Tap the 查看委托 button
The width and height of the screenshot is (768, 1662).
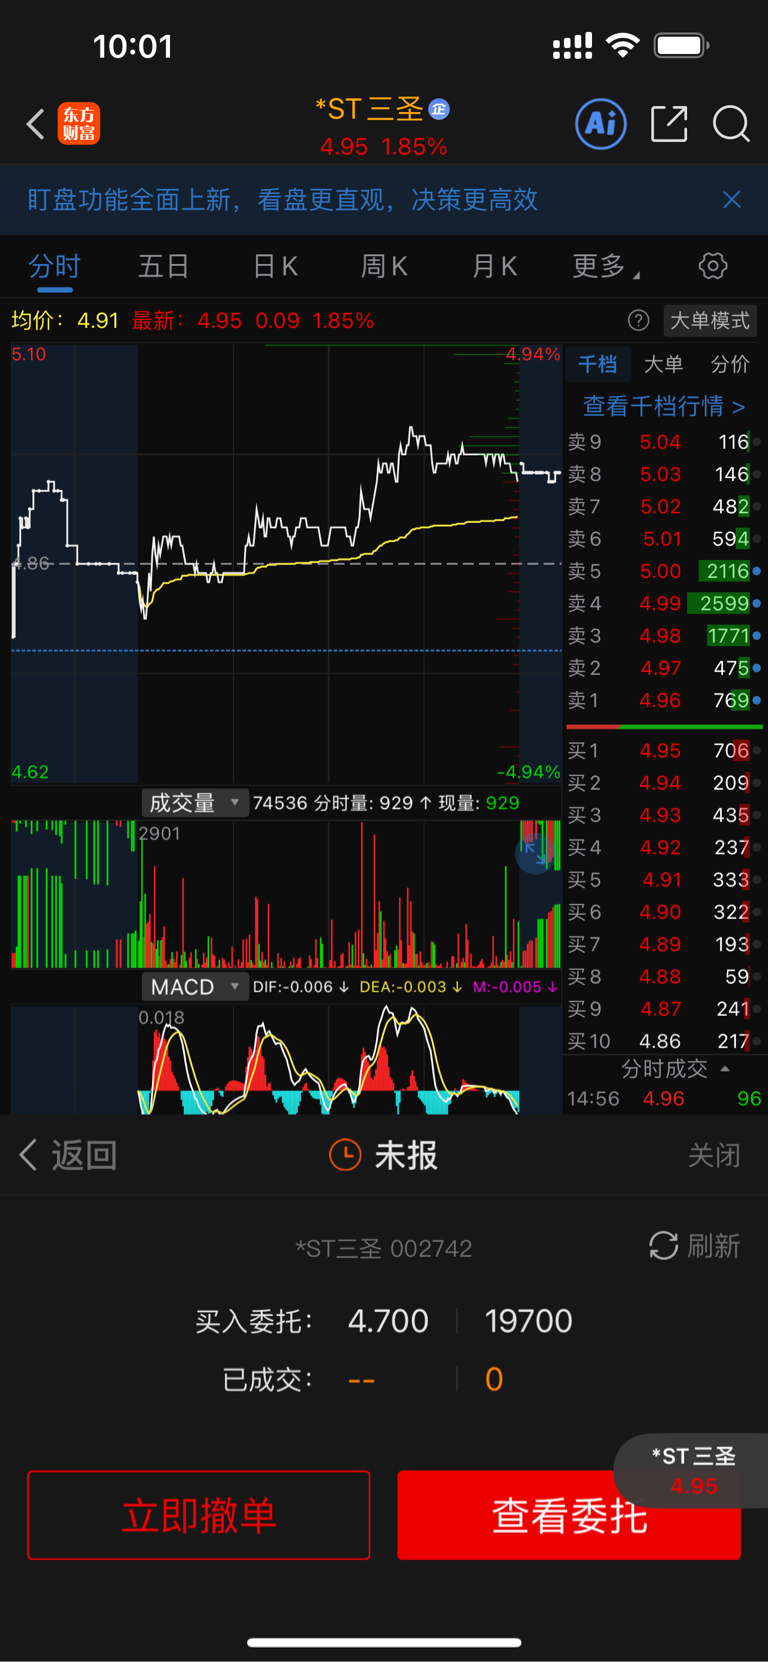pyautogui.click(x=569, y=1515)
